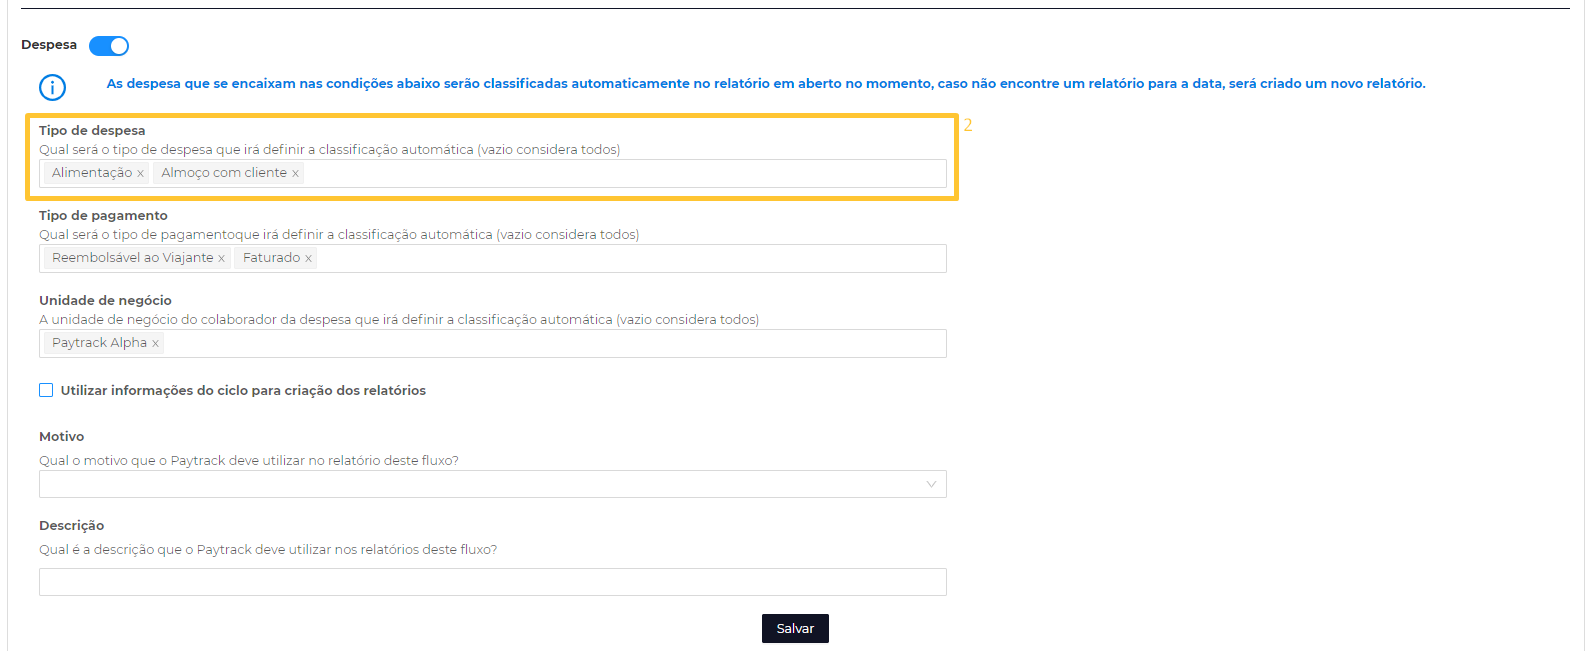Select the Paytrack Alpha tag label
This screenshot has height=651, width=1592.
pyautogui.click(x=99, y=343)
